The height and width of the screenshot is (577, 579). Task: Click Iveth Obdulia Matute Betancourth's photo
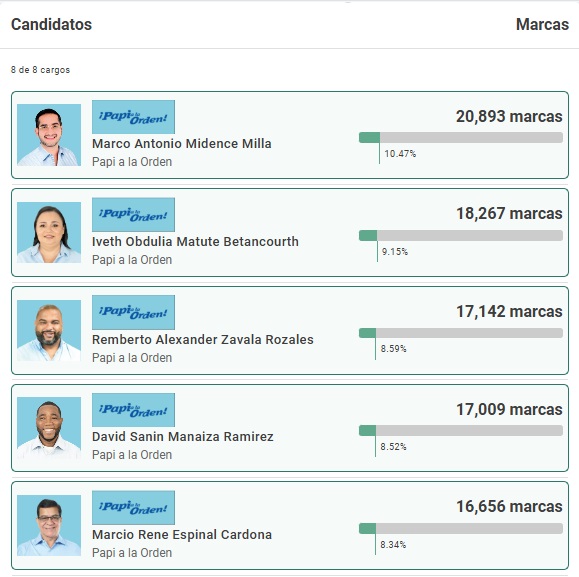[x=49, y=233]
